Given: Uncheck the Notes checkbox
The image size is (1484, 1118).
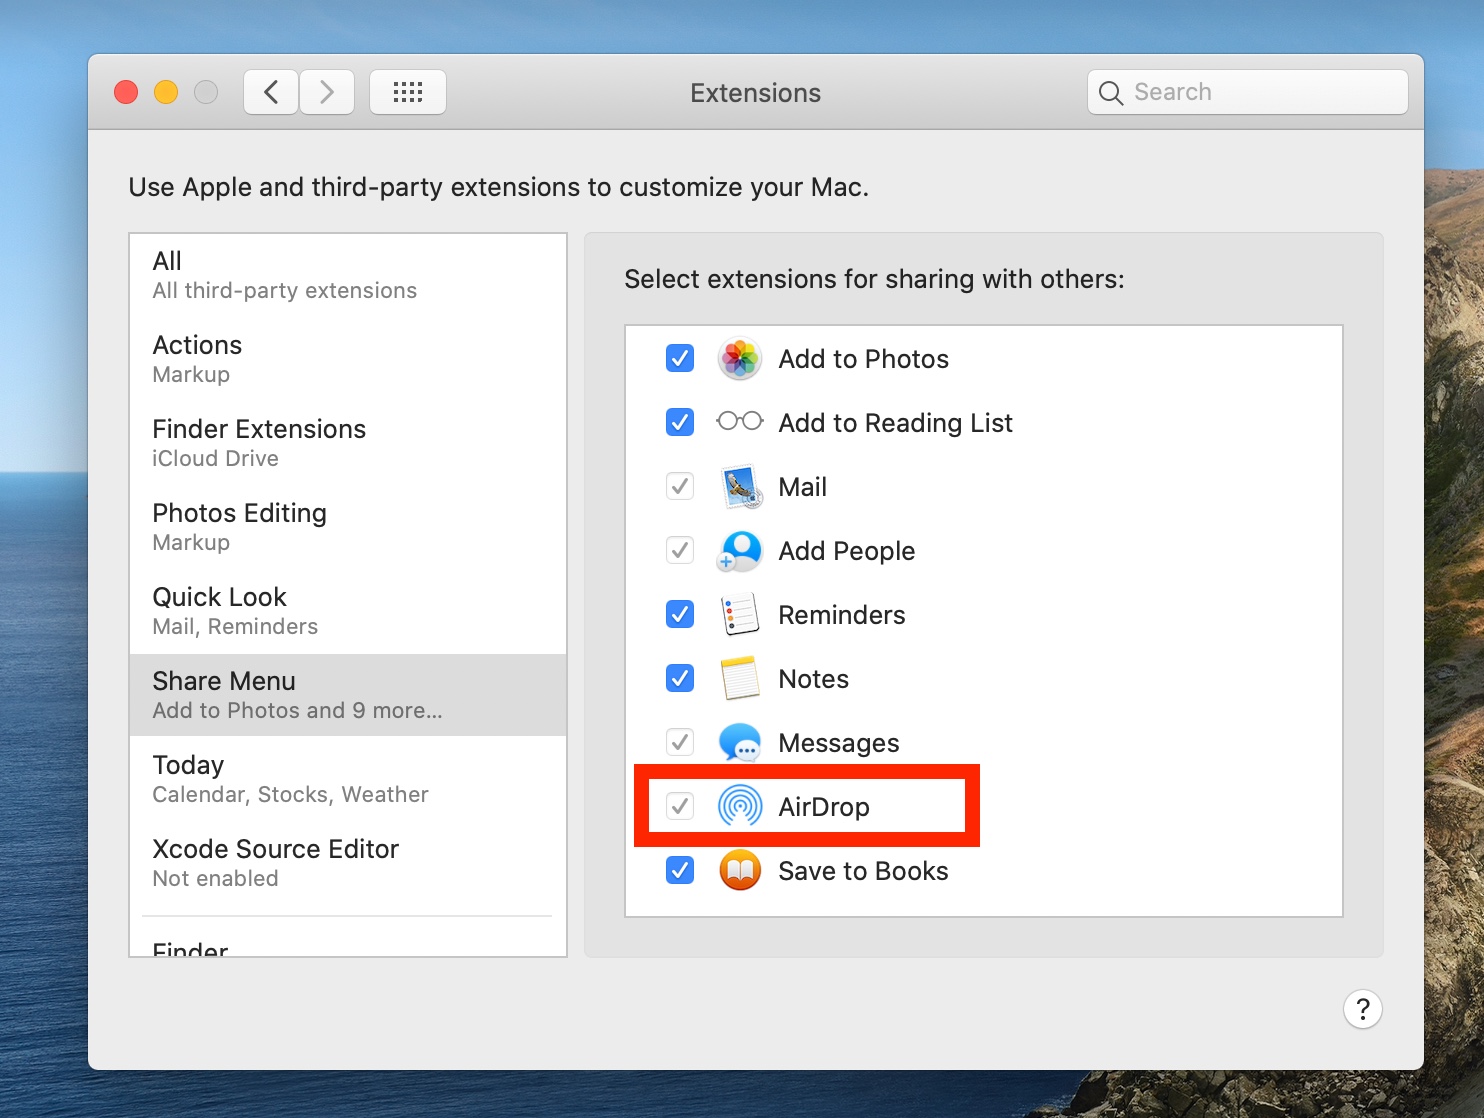Looking at the screenshot, I should point(680,678).
